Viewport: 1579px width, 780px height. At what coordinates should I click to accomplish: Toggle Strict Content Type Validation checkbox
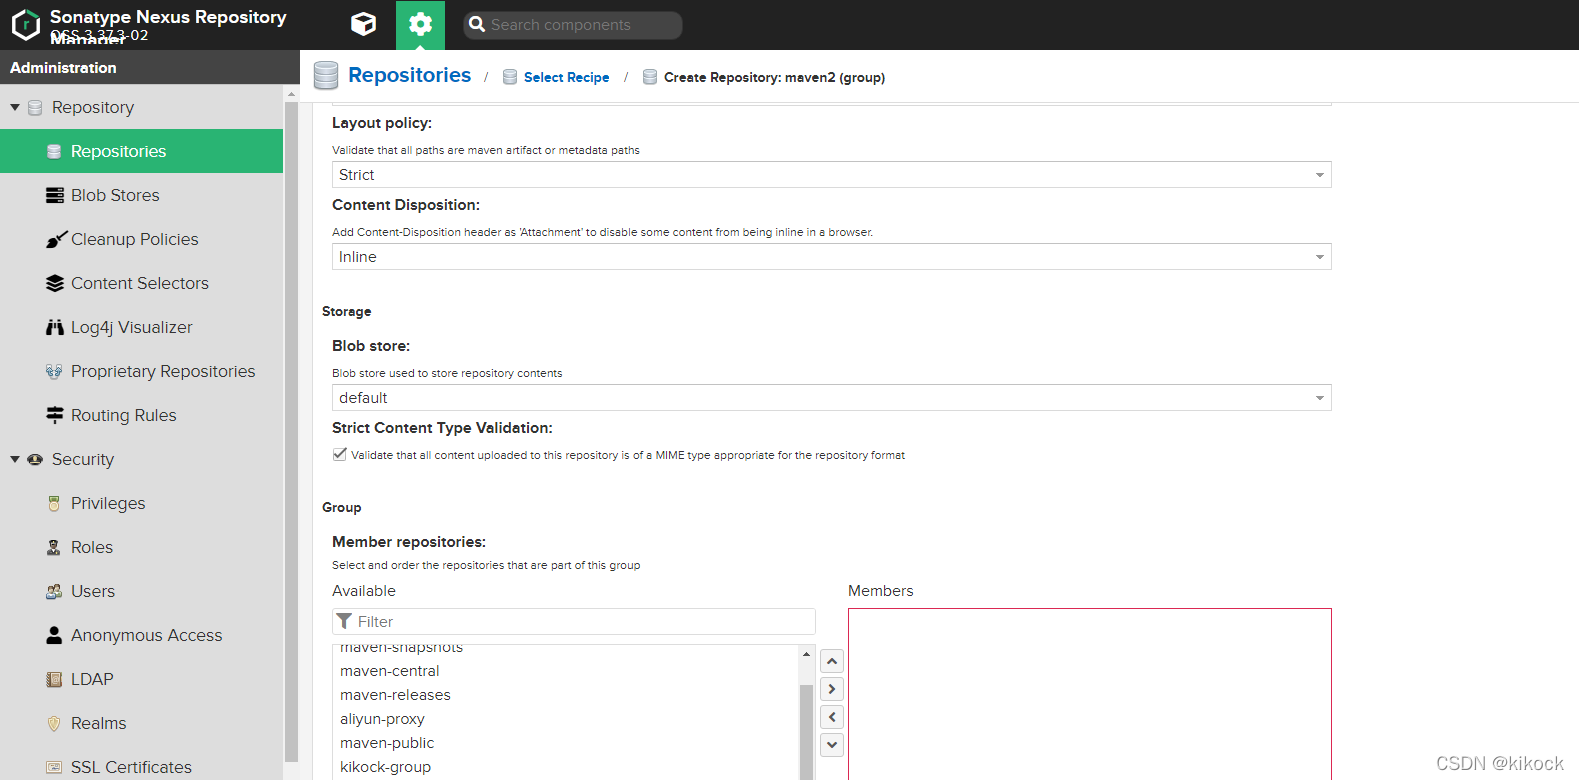340,454
